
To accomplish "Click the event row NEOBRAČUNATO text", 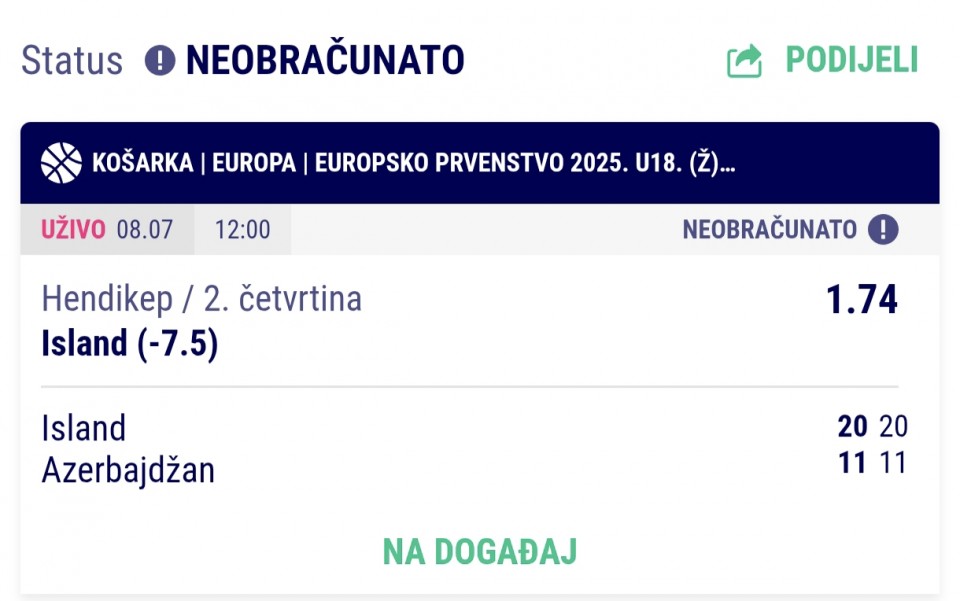I will [770, 230].
